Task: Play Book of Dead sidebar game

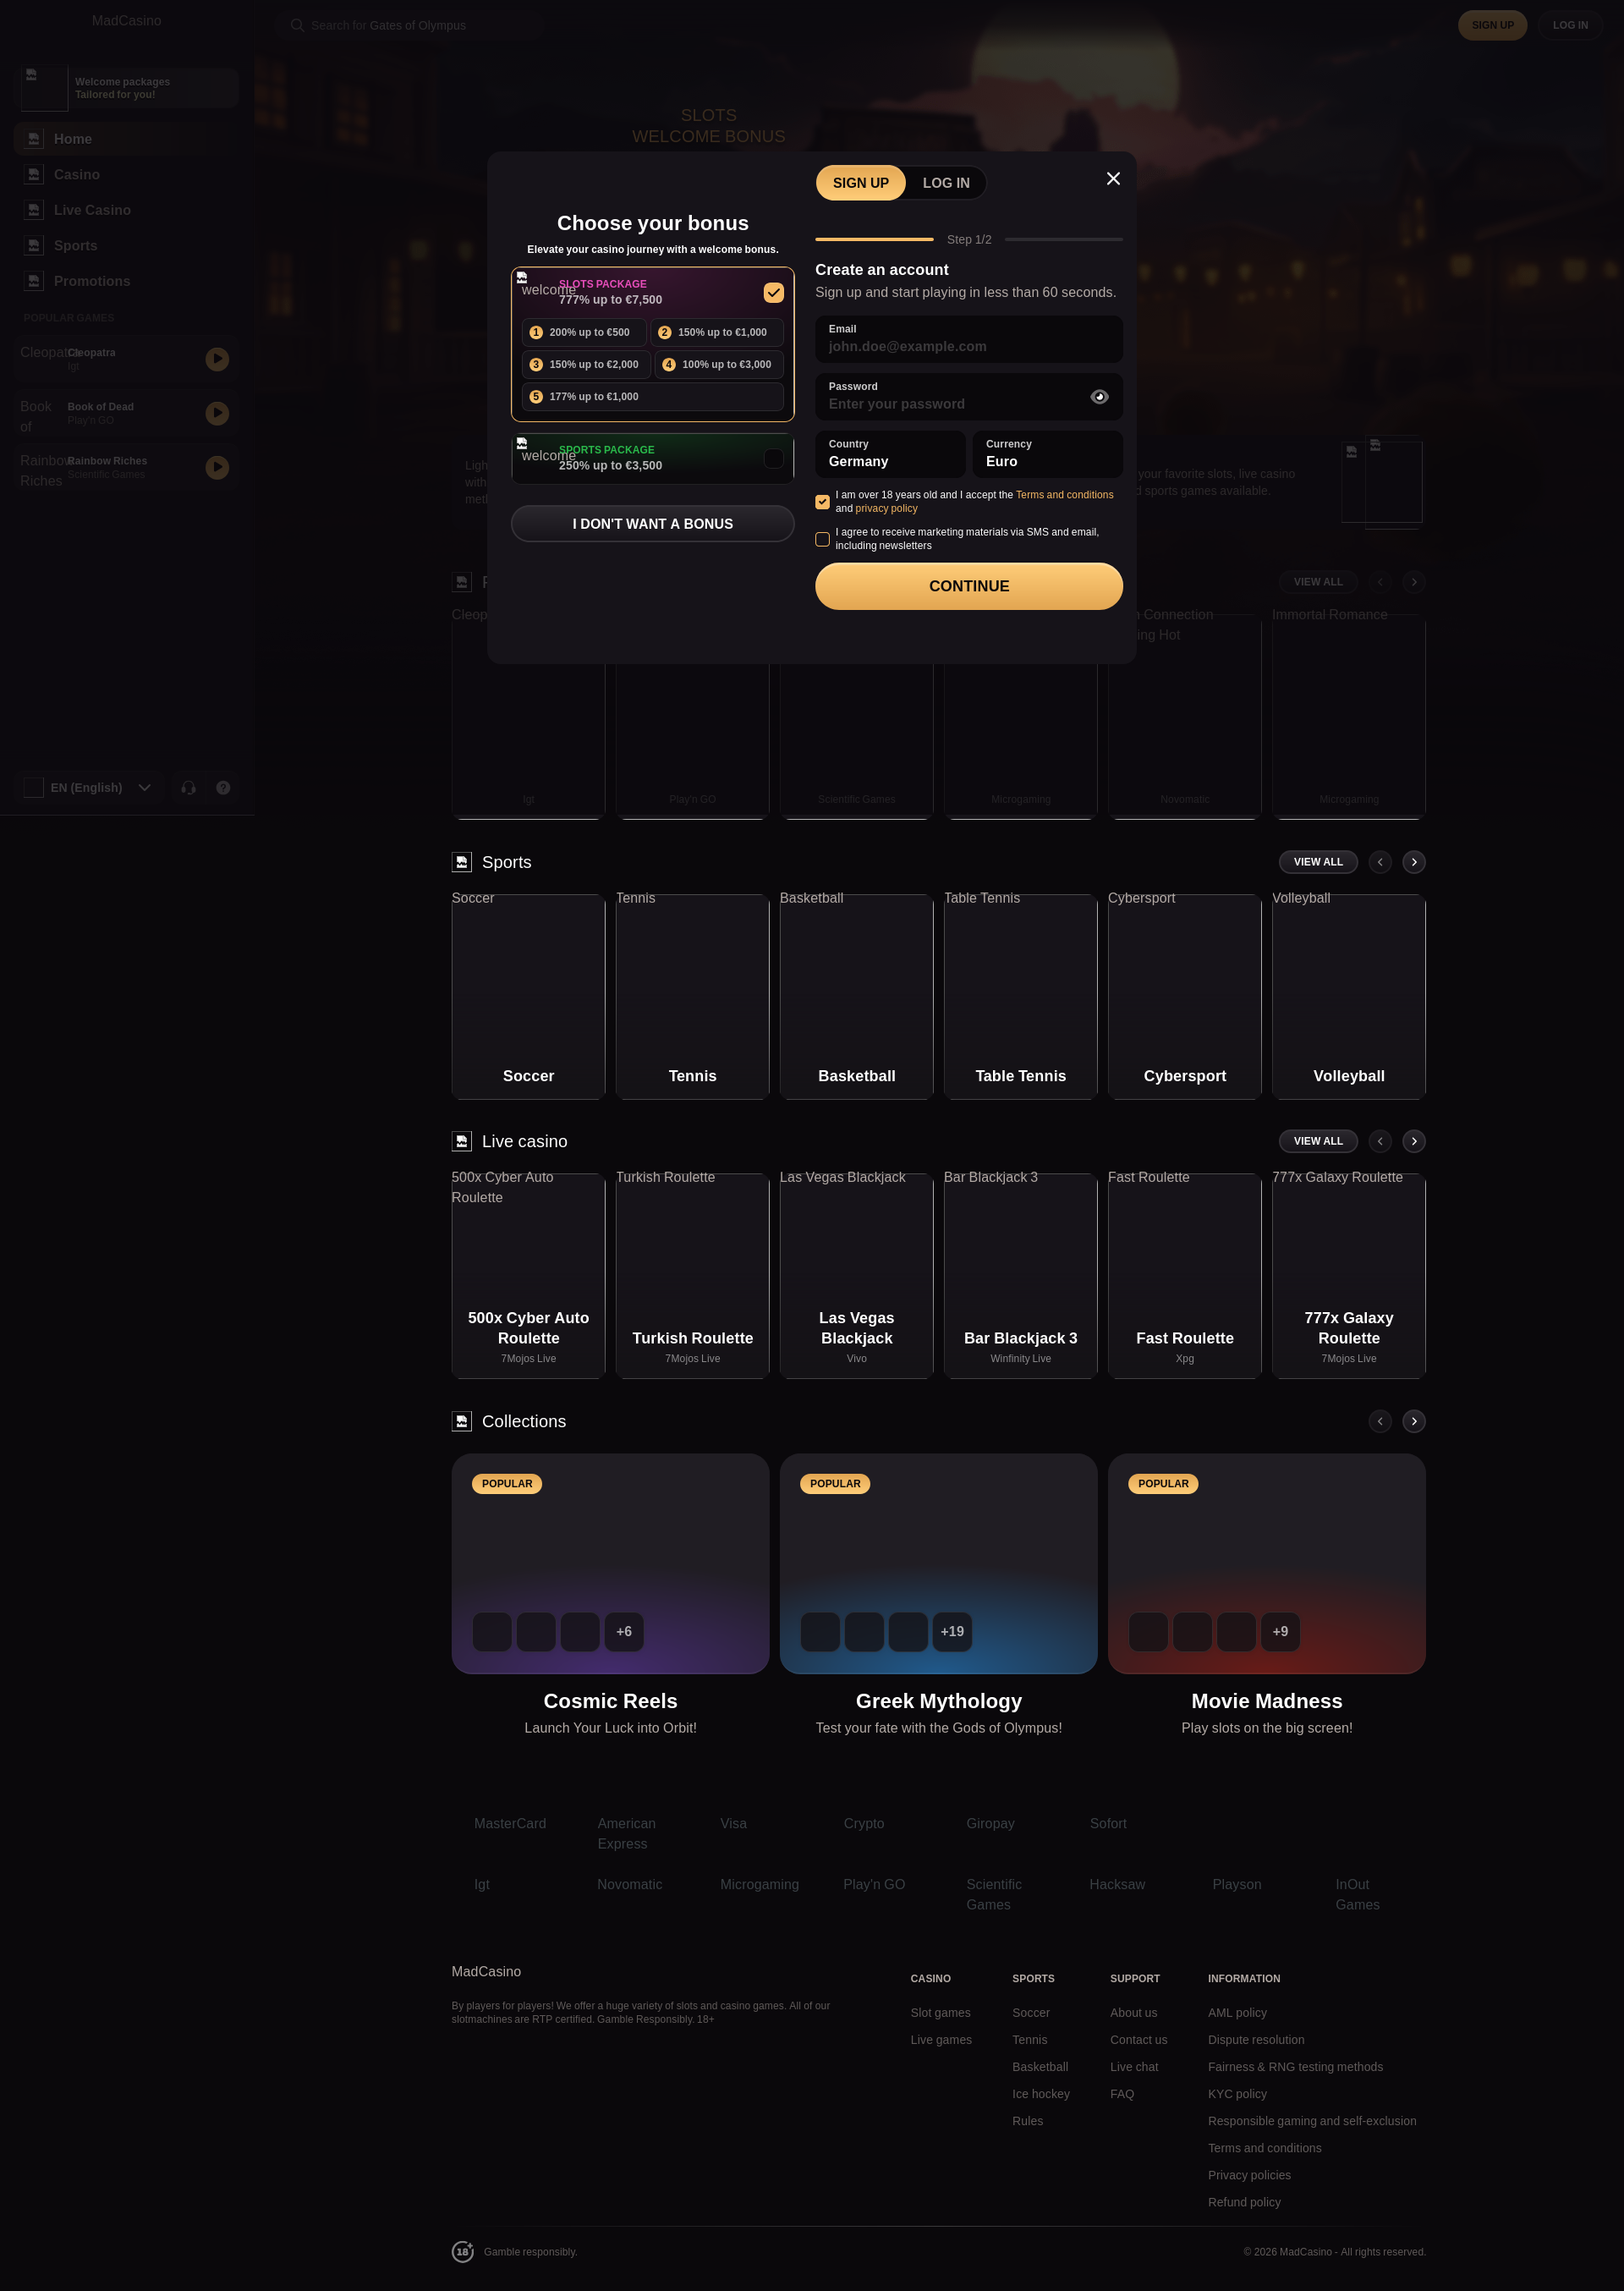Action: pyautogui.click(x=217, y=413)
